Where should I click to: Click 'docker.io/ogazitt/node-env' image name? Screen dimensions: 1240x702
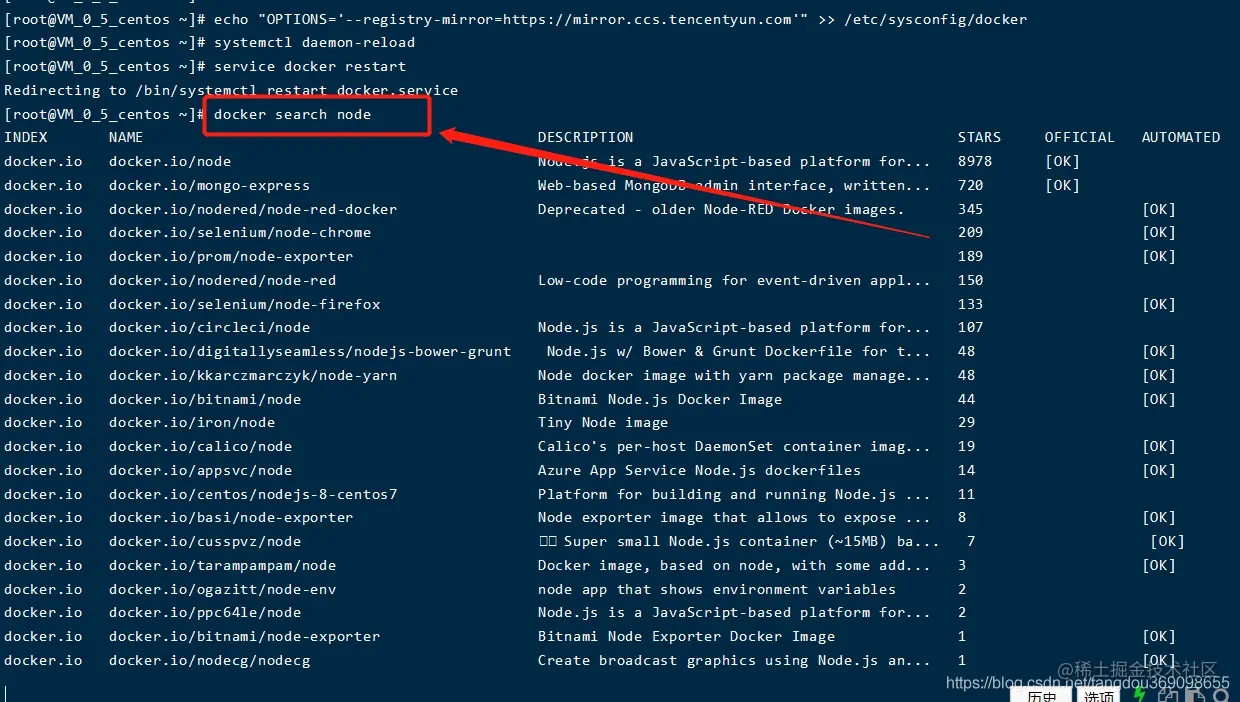pos(222,589)
